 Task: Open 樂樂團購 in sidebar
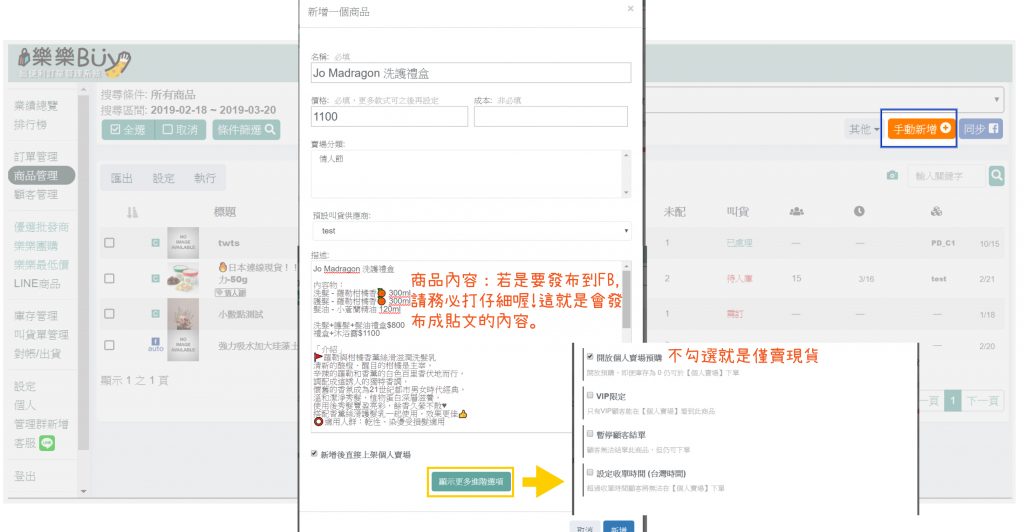[x=36, y=246]
